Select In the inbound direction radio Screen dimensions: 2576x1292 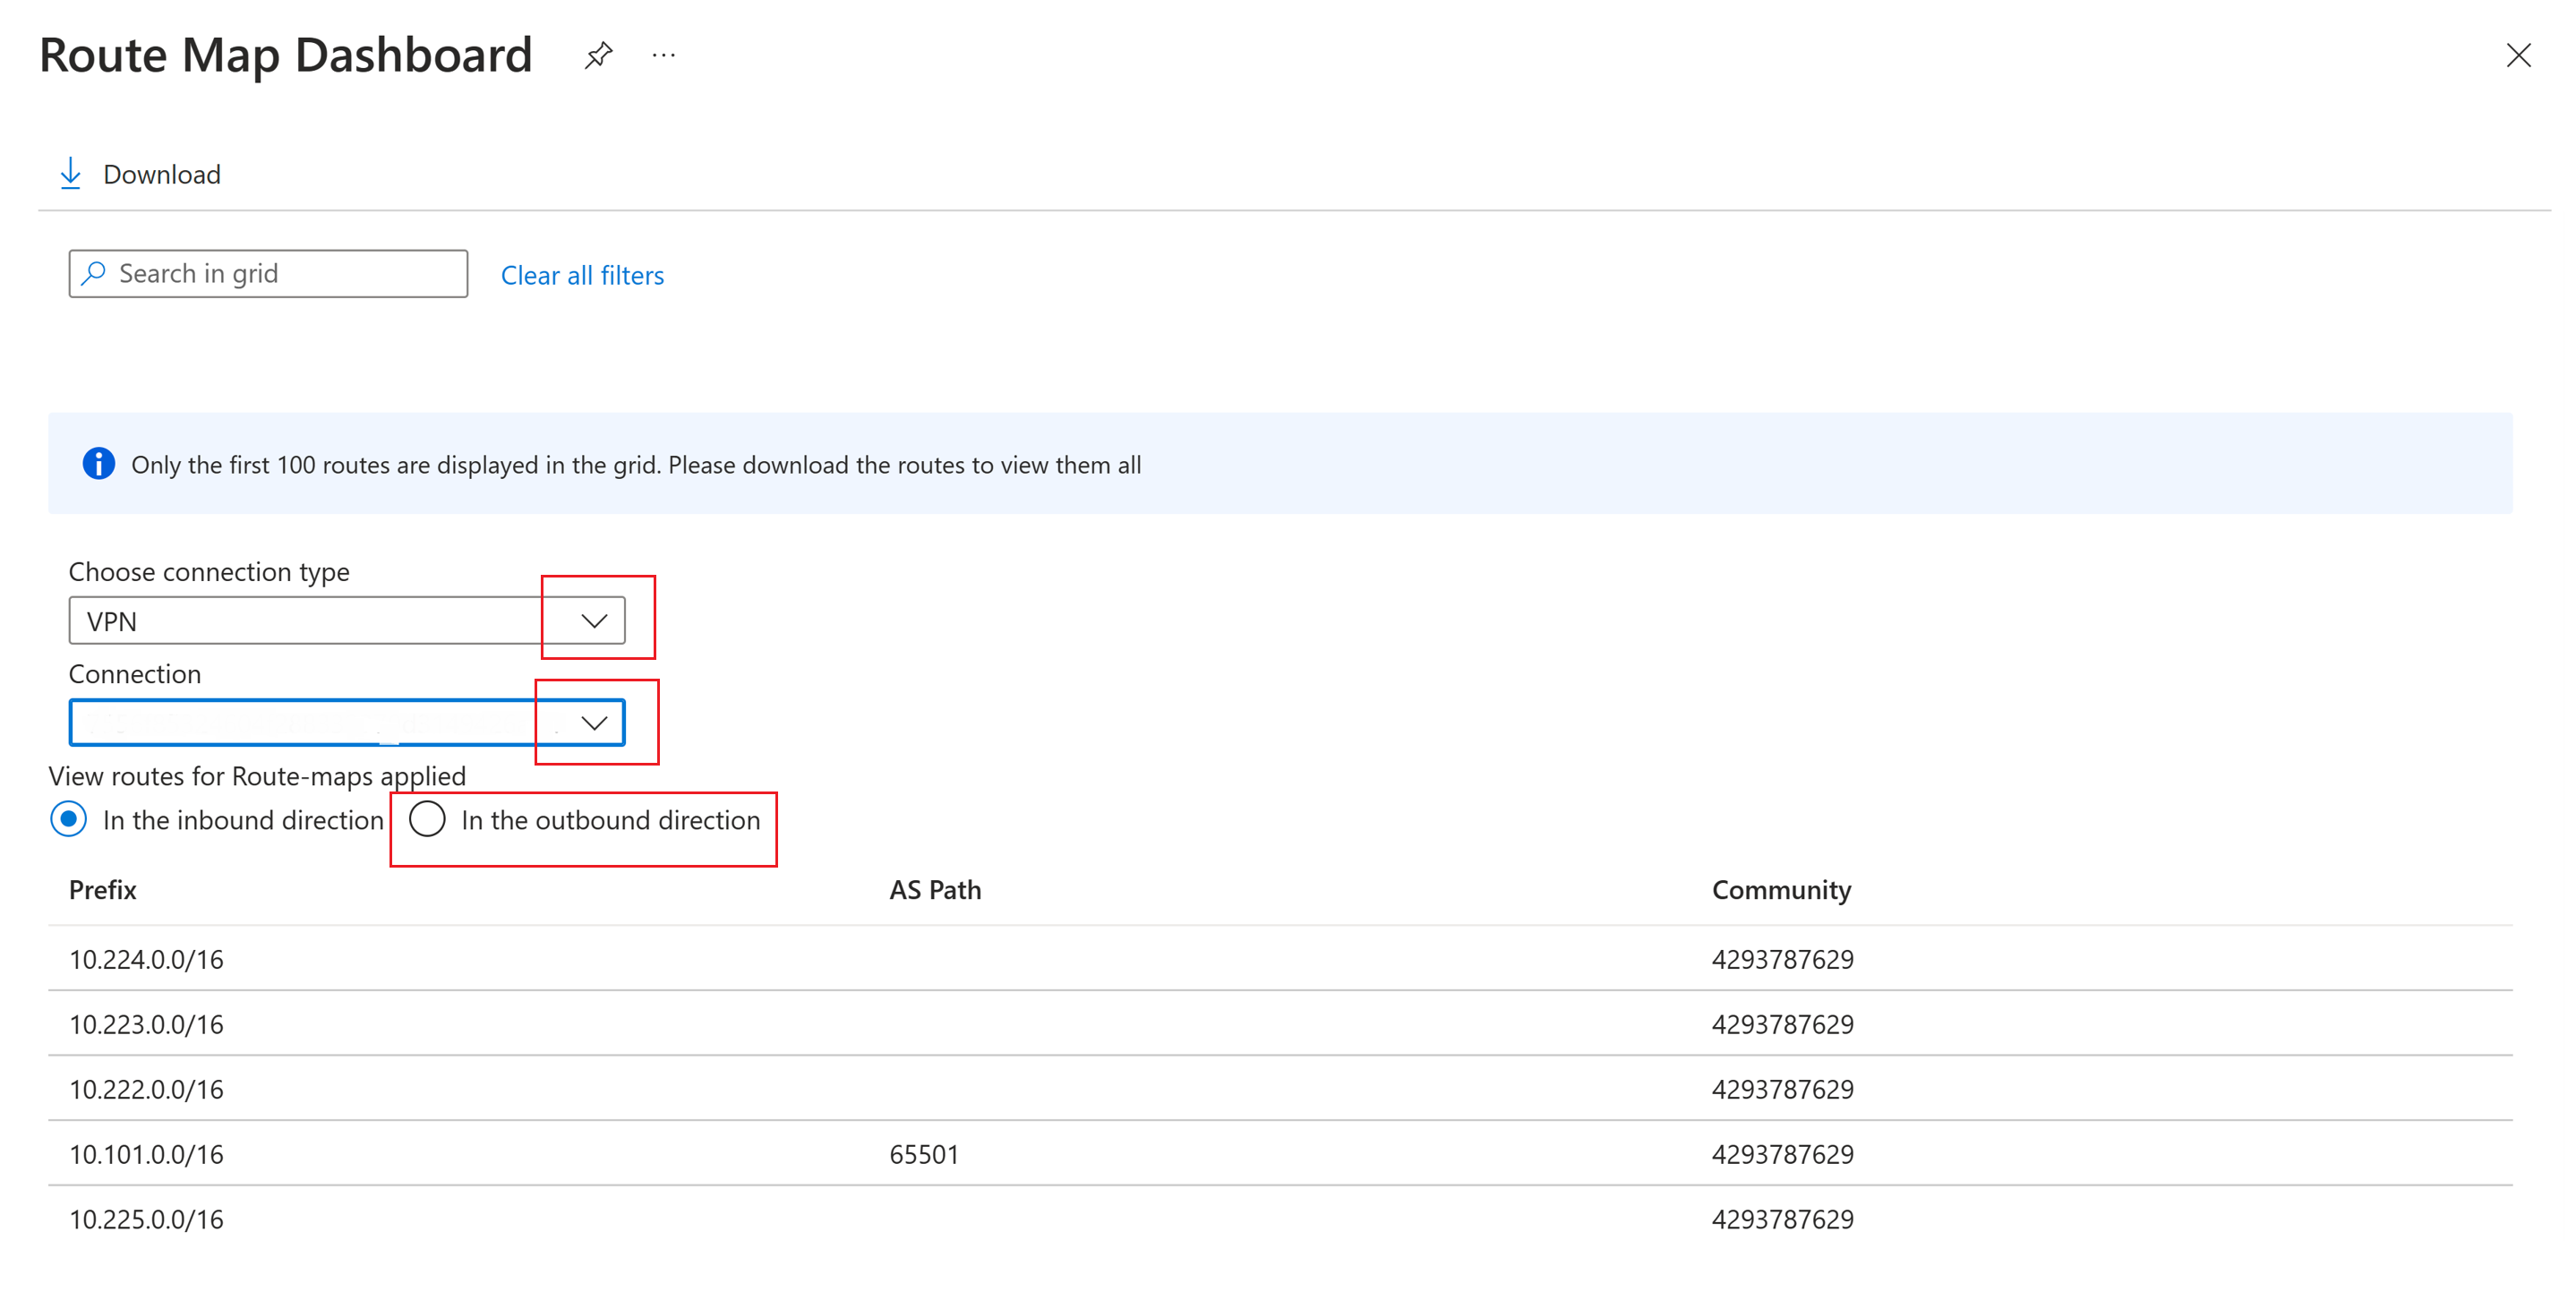[68, 820]
